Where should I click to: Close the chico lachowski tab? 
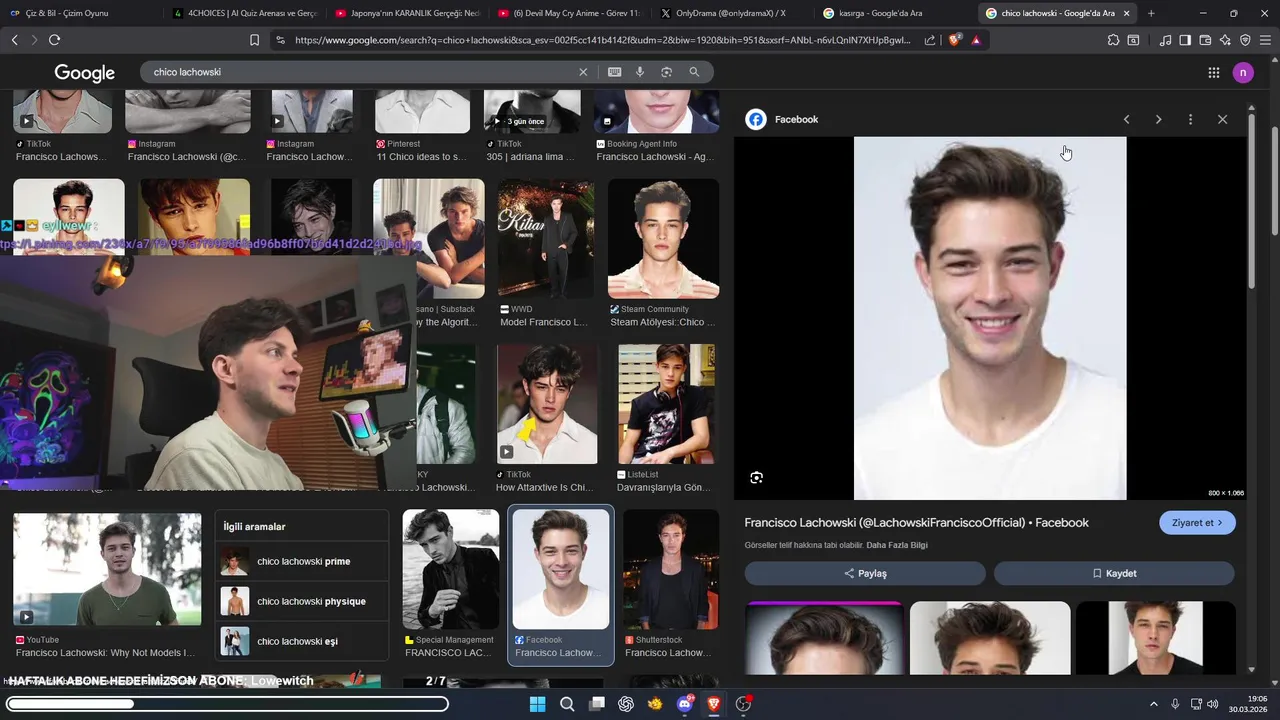tap(1127, 13)
